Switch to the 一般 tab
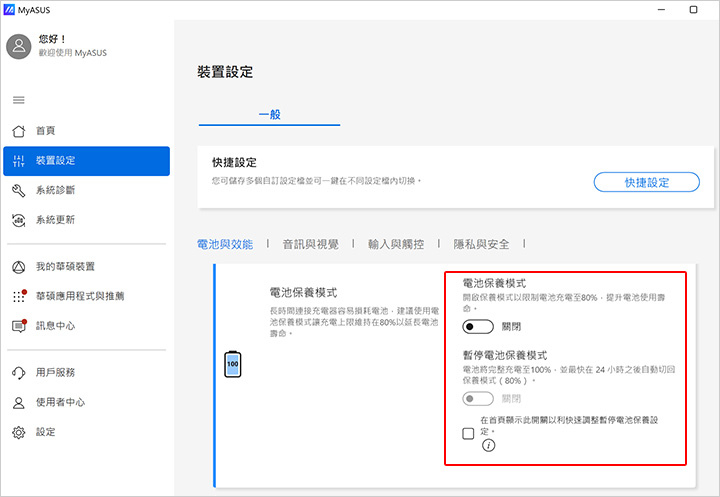720x497 pixels. pos(270,114)
